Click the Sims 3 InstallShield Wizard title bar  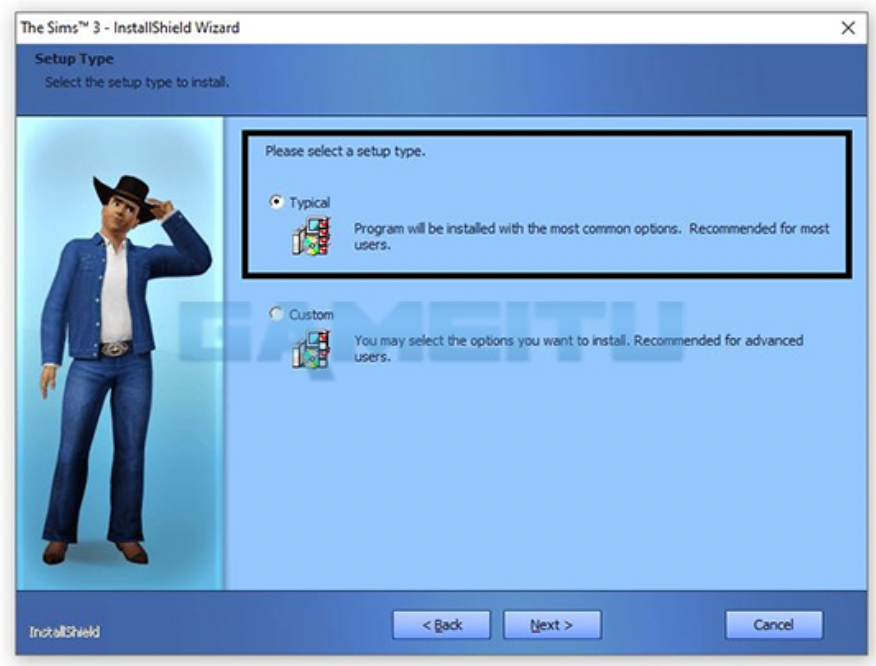pos(425,27)
